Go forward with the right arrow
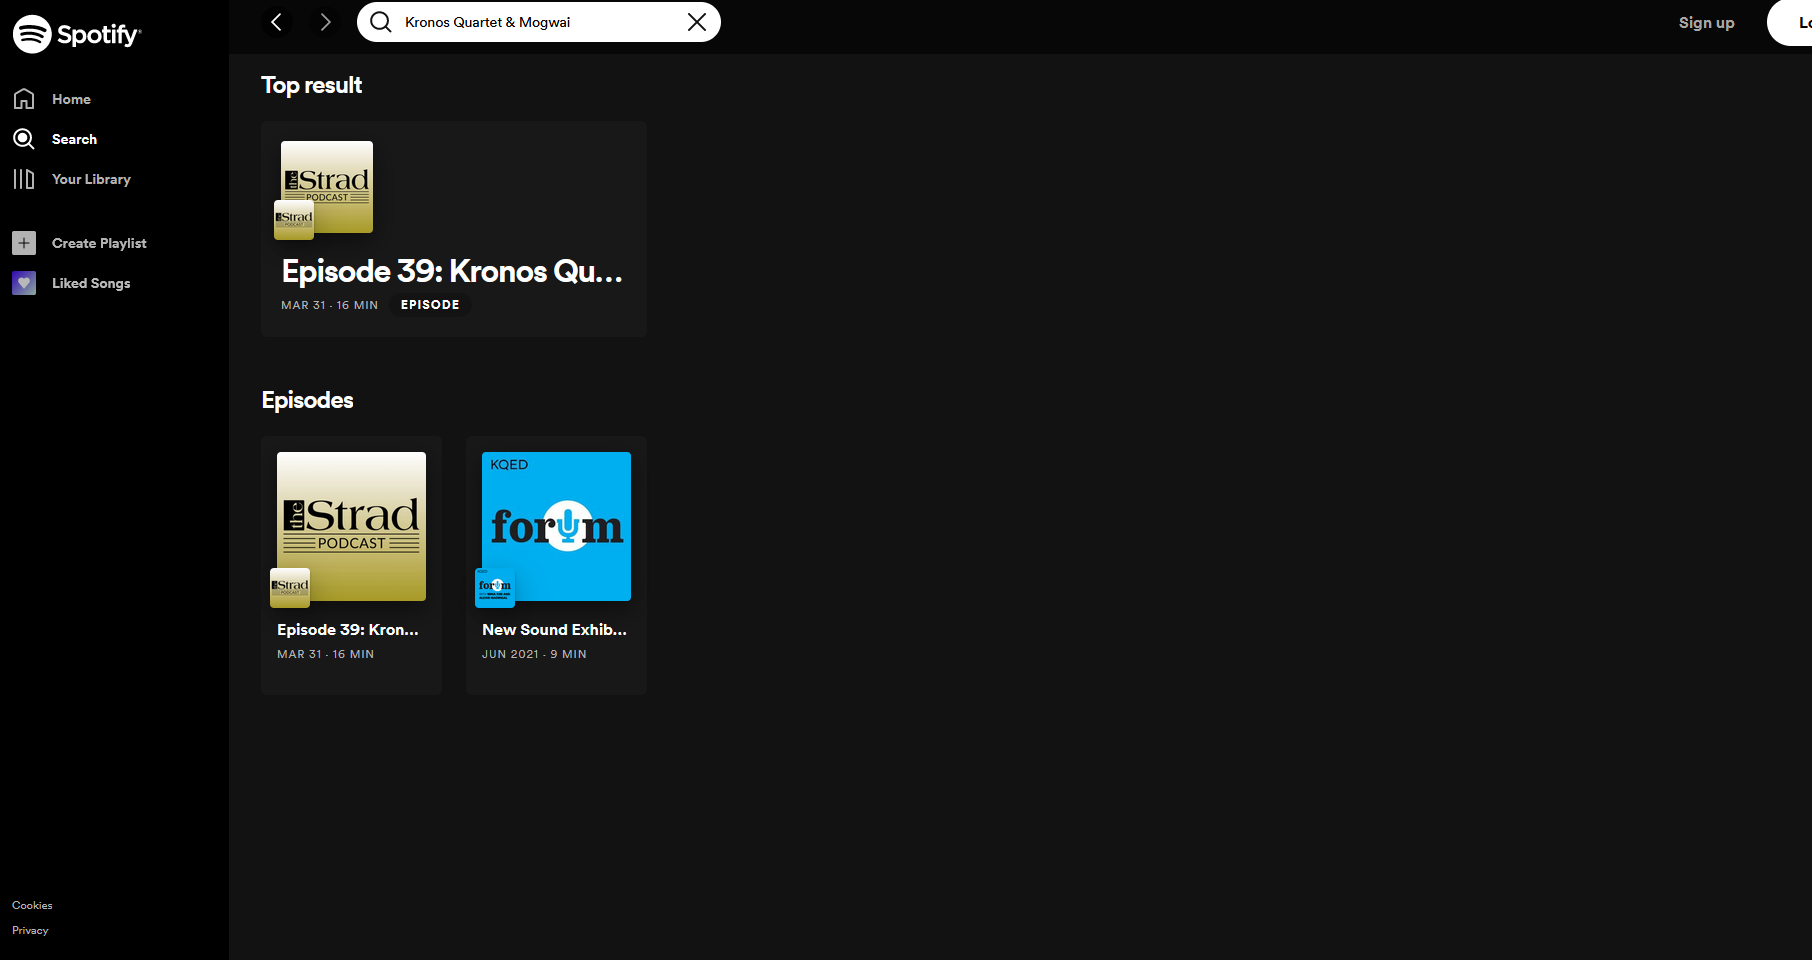The image size is (1812, 960). click(x=325, y=22)
